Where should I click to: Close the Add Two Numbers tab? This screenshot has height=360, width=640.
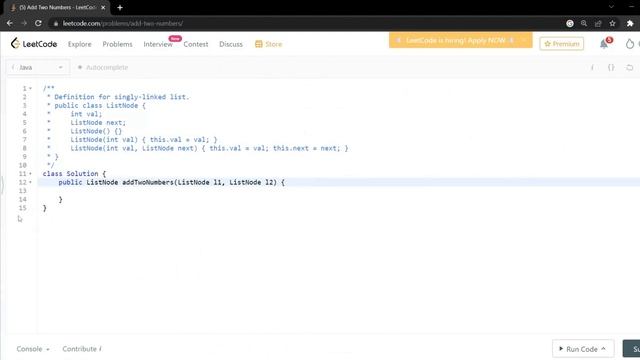103,7
